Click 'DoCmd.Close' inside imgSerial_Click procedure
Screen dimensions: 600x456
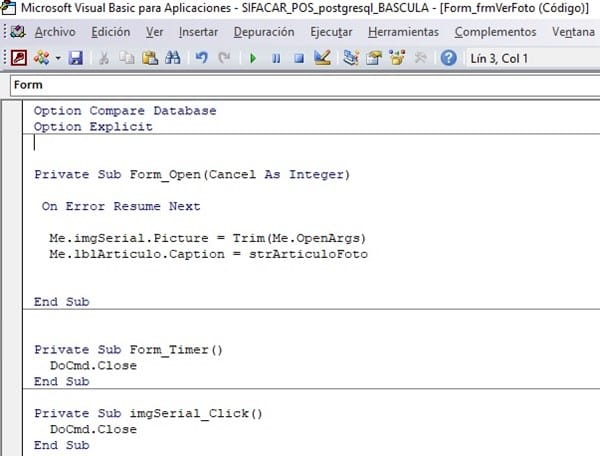click(93, 429)
